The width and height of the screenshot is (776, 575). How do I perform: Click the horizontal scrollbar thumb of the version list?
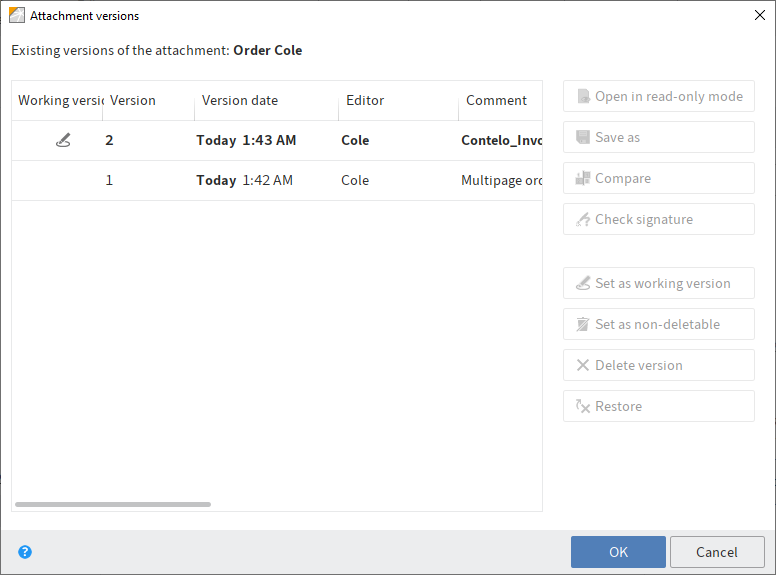click(113, 504)
